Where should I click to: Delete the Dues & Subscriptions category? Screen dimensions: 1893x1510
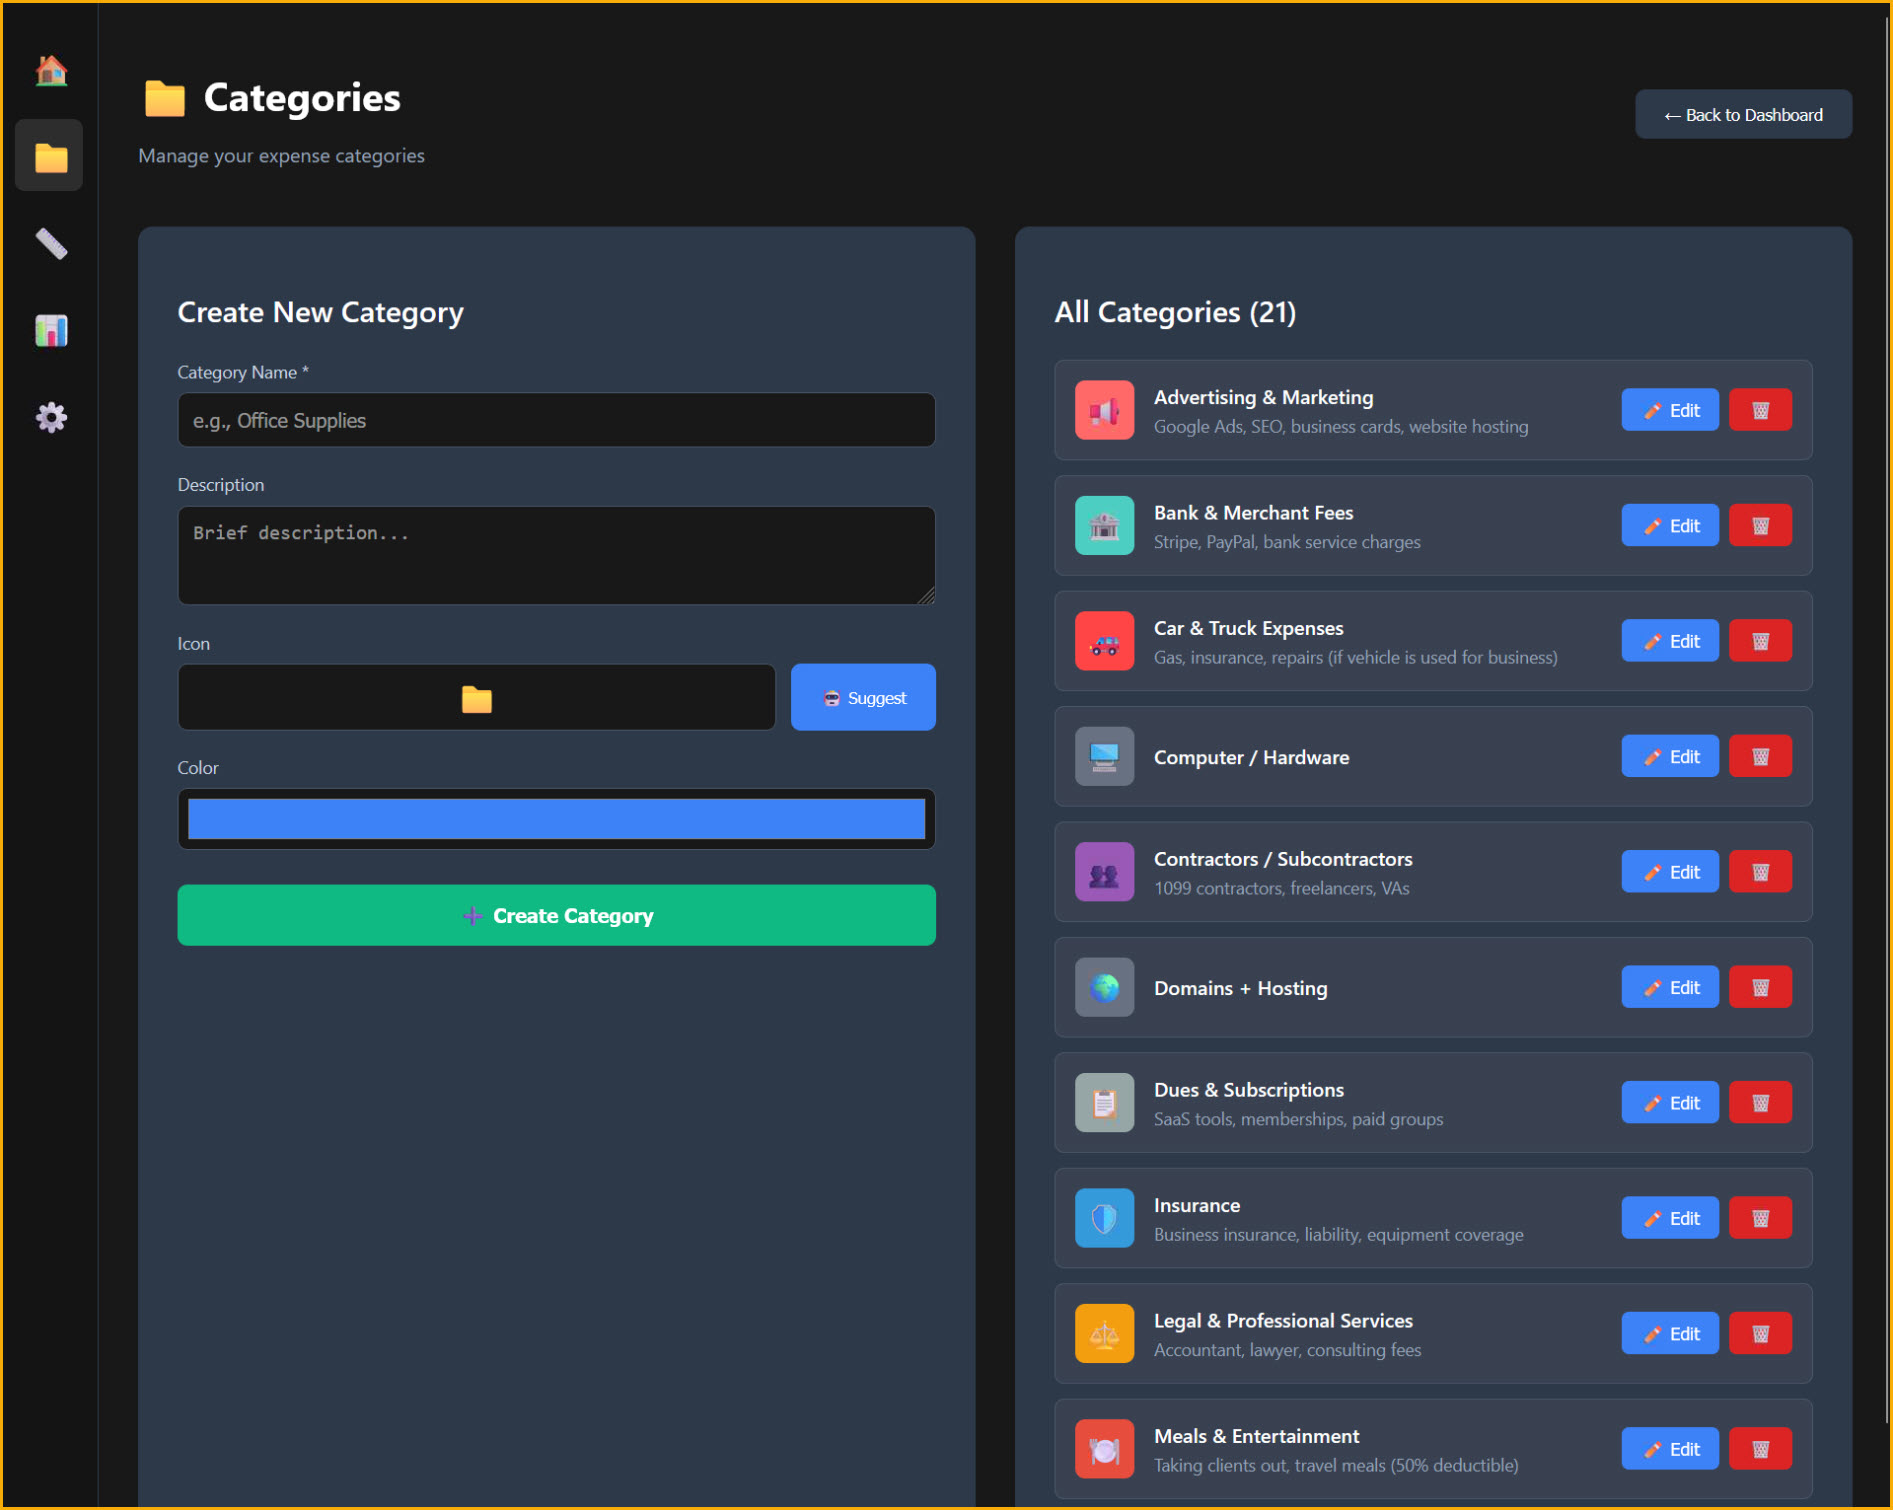1760,1102
